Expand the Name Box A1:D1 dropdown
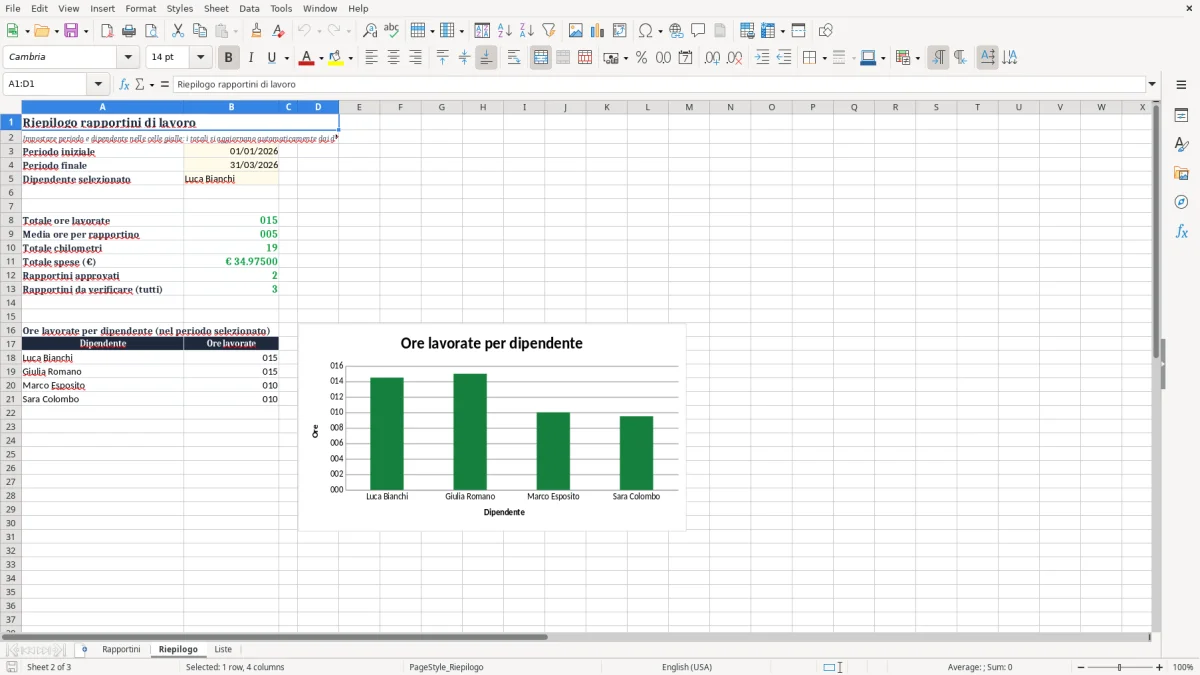The width and height of the screenshot is (1200, 675). [x=97, y=85]
